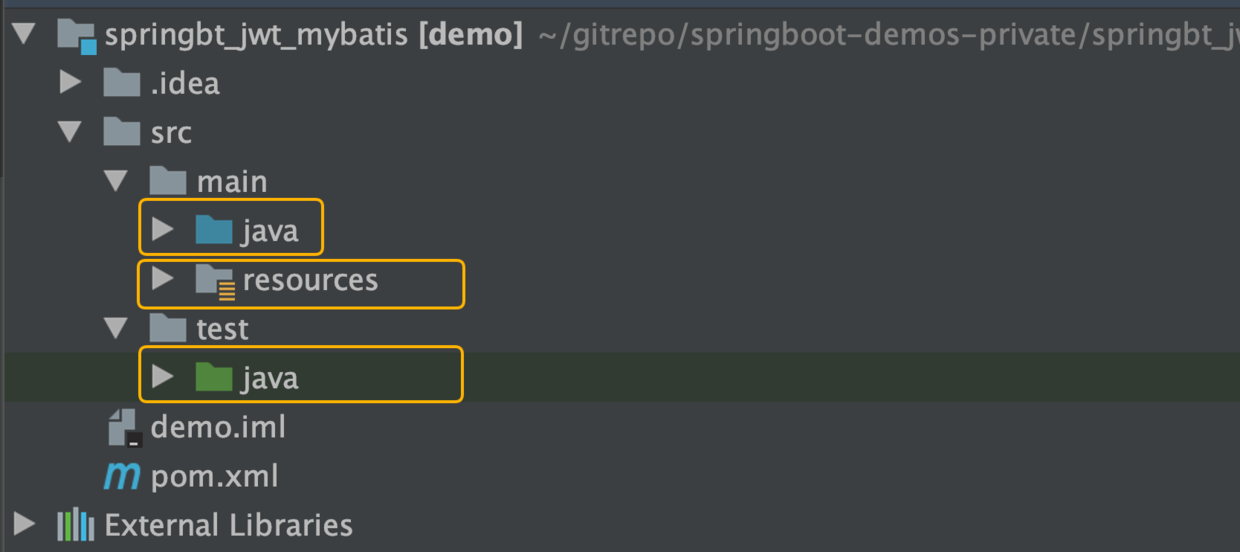
Task: Click the blue java source folder icon
Action: click(x=214, y=231)
